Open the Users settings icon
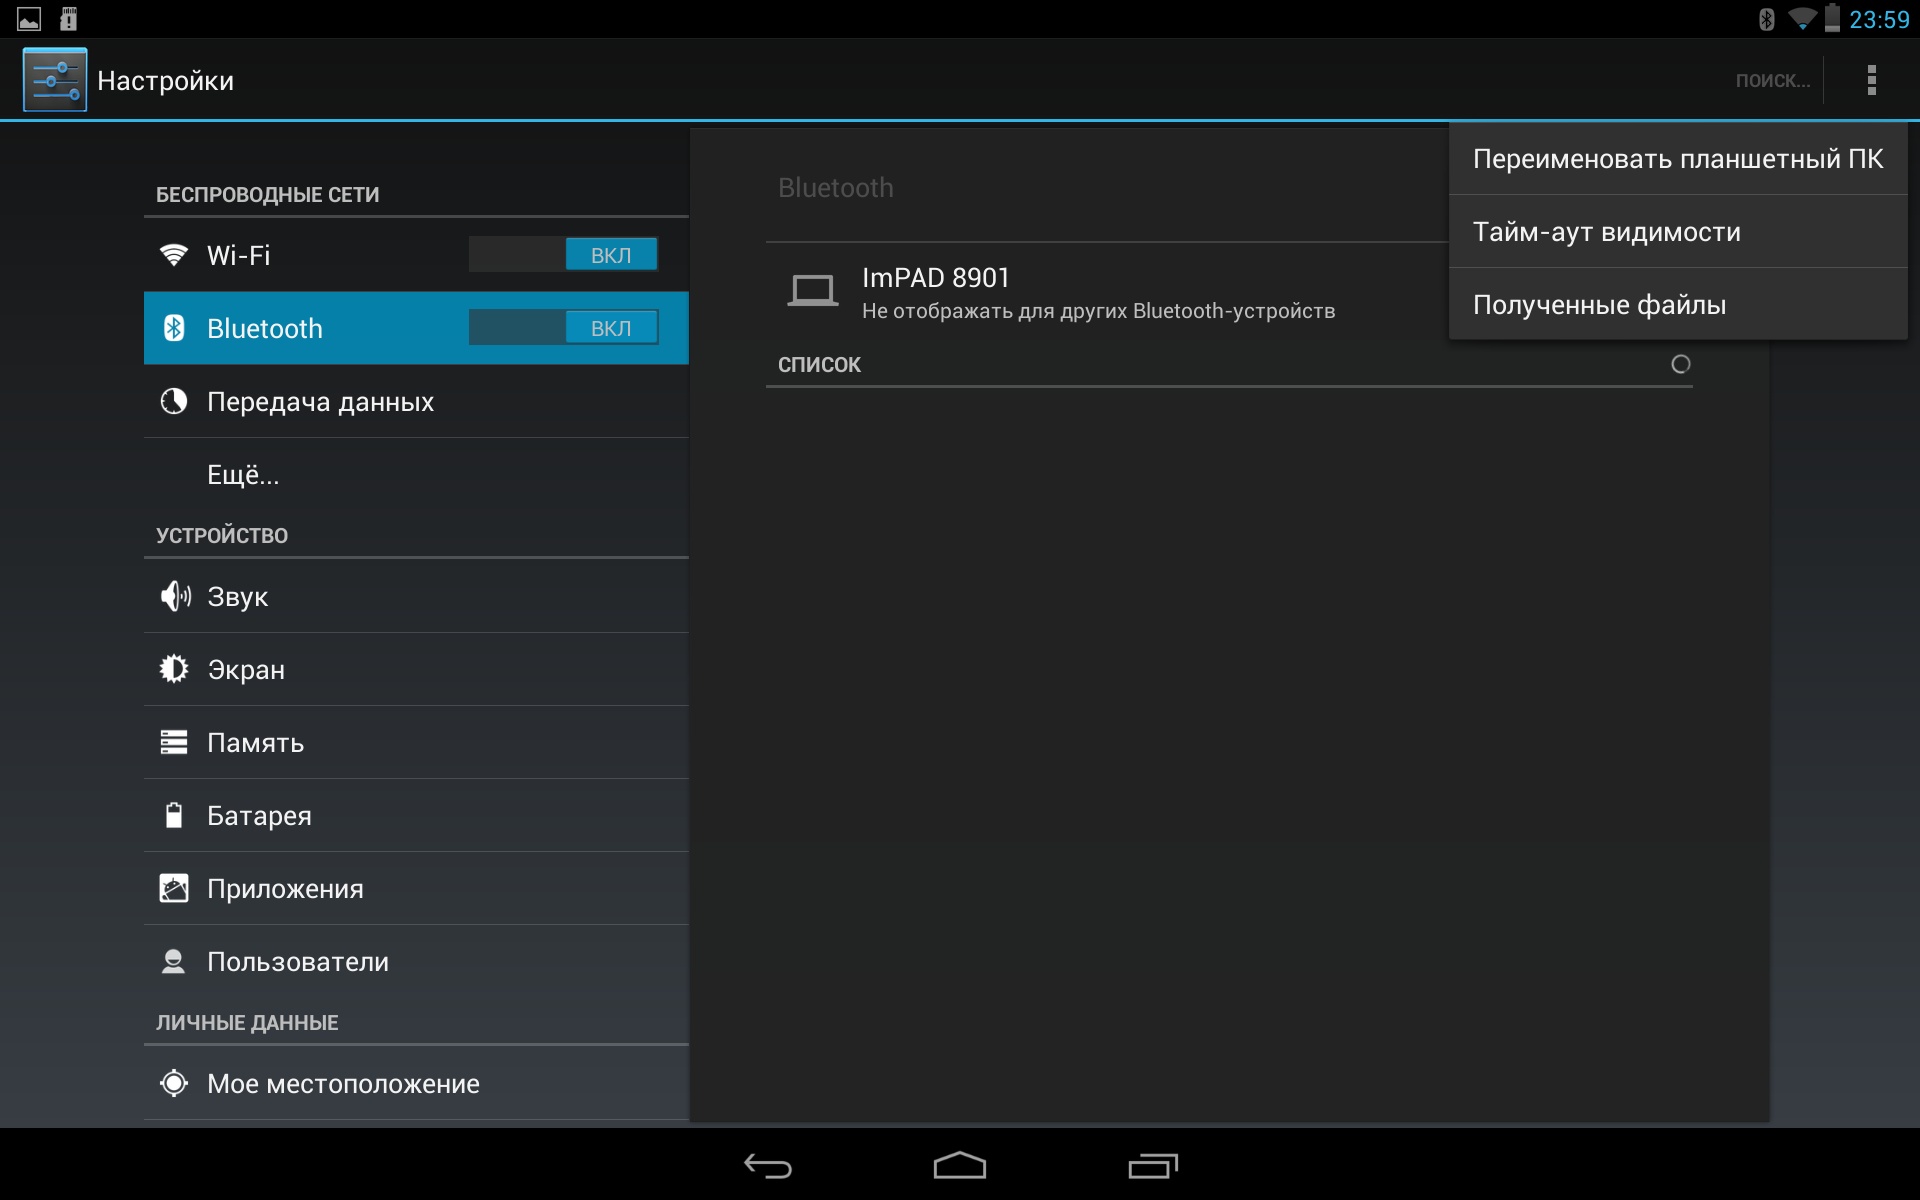1920x1200 pixels. 174,962
